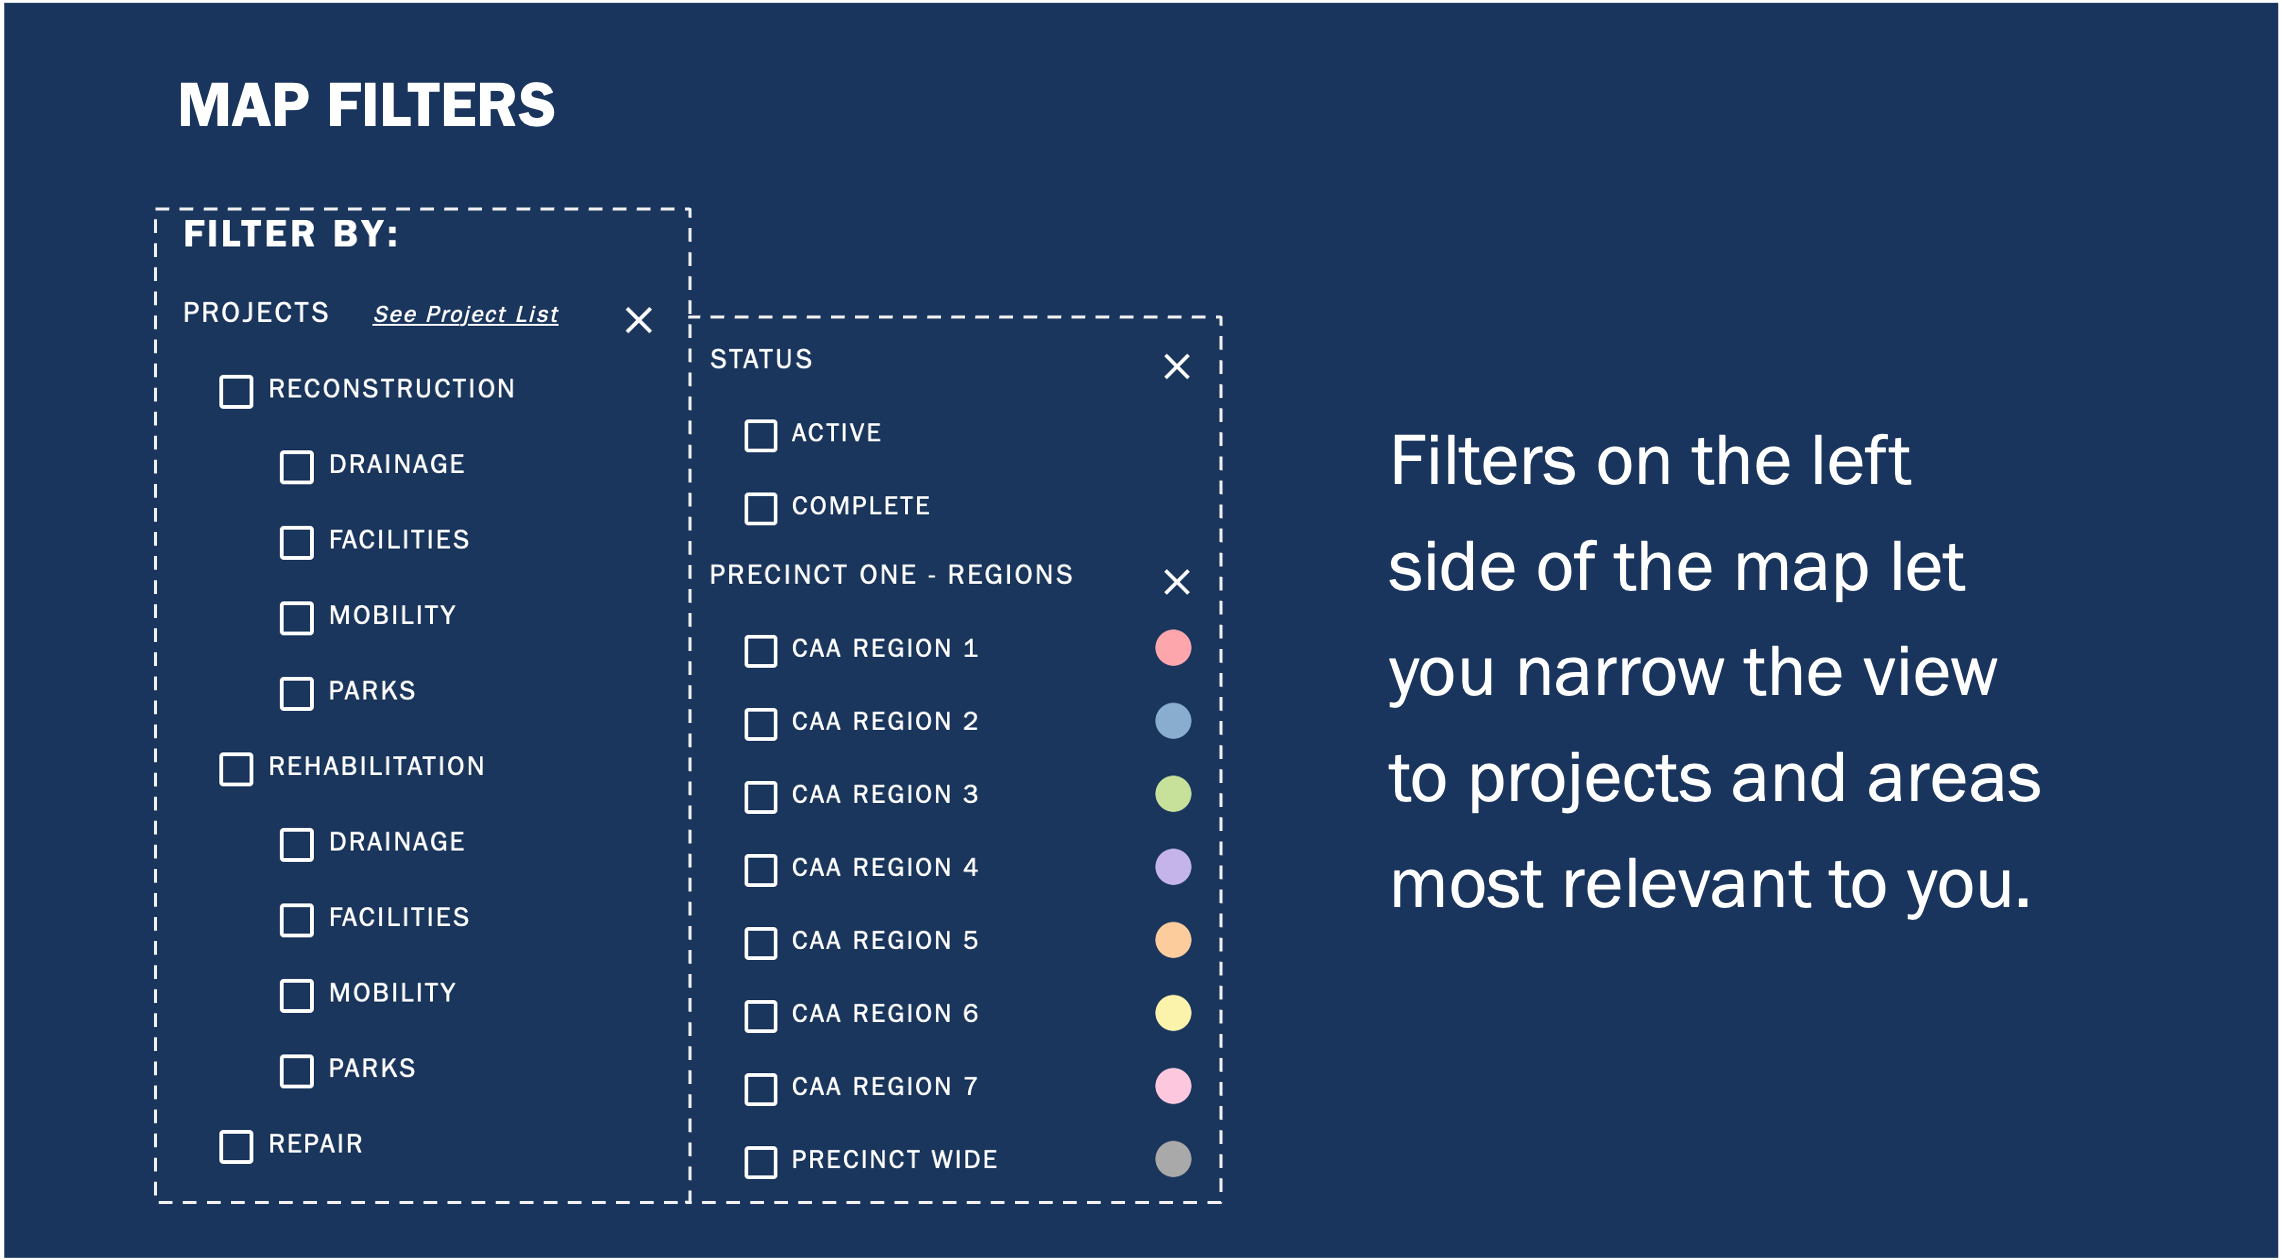Enable the Active status checkbox

coord(760,435)
